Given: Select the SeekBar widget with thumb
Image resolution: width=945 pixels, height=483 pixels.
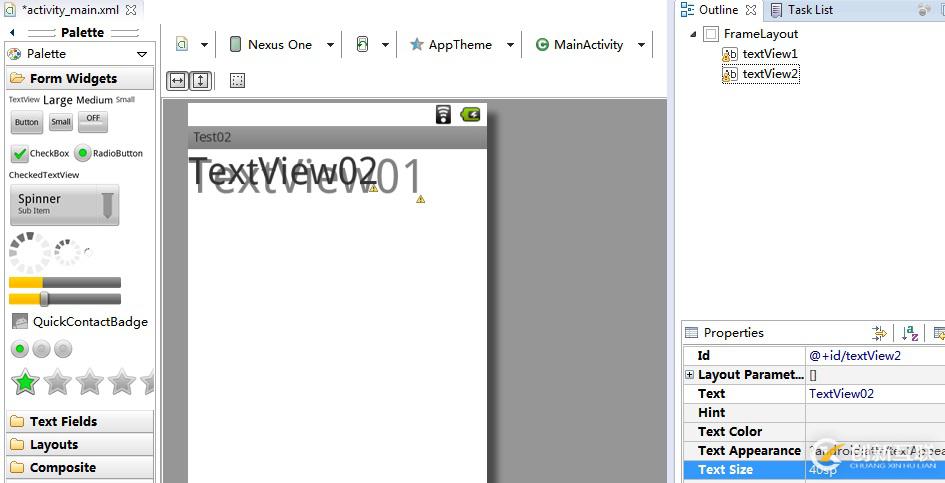Looking at the screenshot, I should point(64,299).
